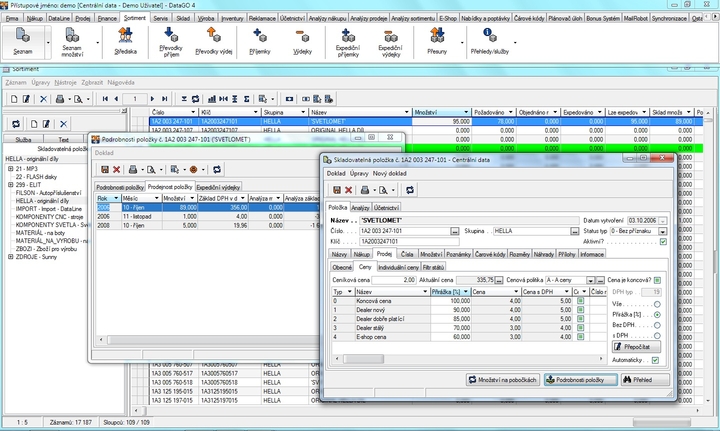720x431 pixels.
Task: Expand the 21 - MP3 tree node
Action: tap(11, 169)
